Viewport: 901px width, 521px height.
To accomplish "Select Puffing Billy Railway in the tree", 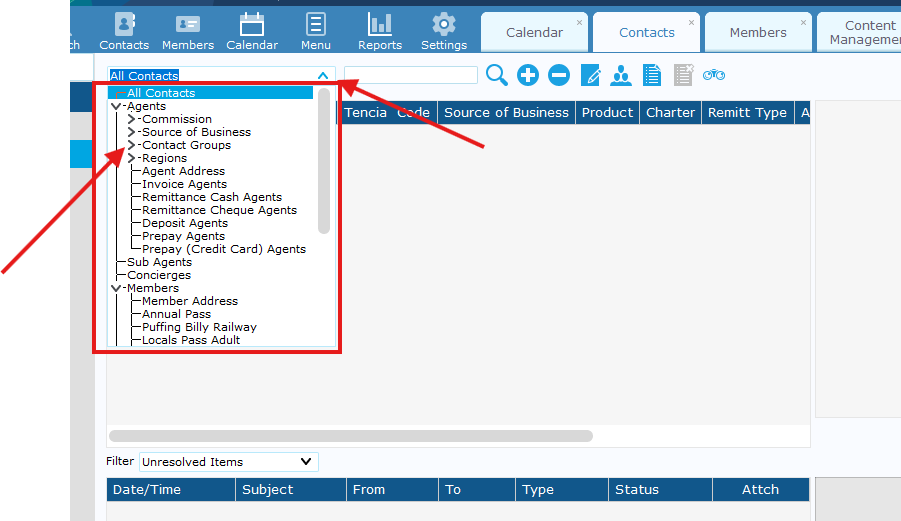I will tap(199, 327).
